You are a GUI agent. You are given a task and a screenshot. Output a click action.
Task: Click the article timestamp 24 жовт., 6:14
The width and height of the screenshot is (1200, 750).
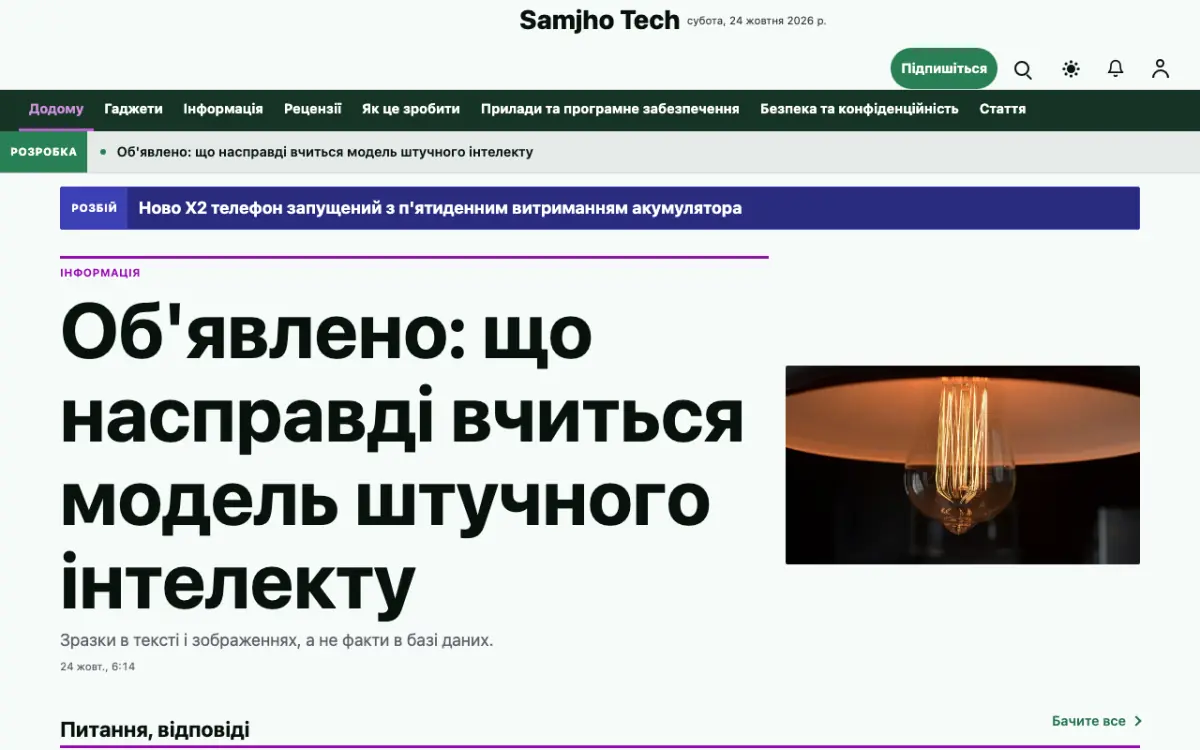pyautogui.click(x=97, y=666)
